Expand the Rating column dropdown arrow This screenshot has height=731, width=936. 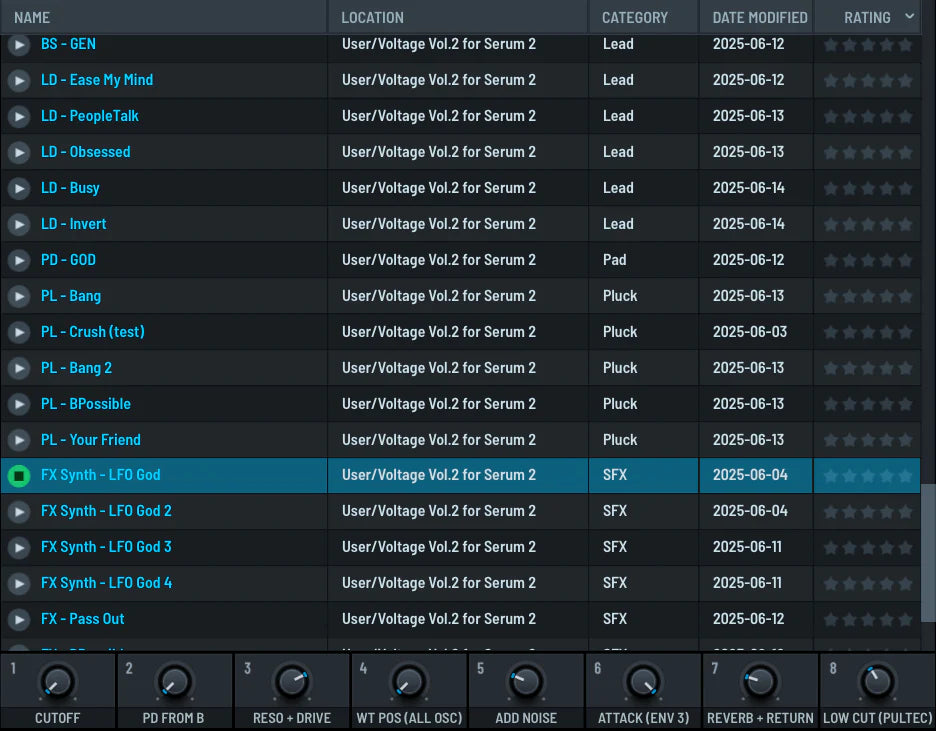click(x=909, y=16)
